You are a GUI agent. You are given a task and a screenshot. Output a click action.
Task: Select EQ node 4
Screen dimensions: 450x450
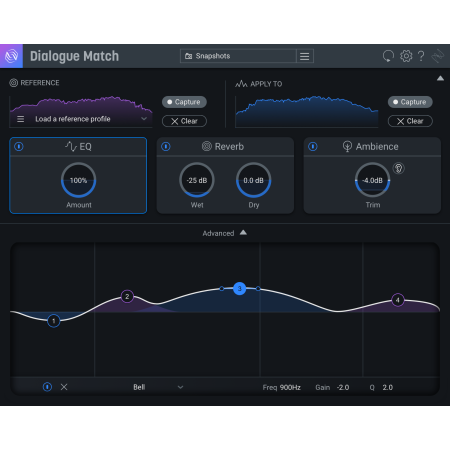tap(398, 300)
